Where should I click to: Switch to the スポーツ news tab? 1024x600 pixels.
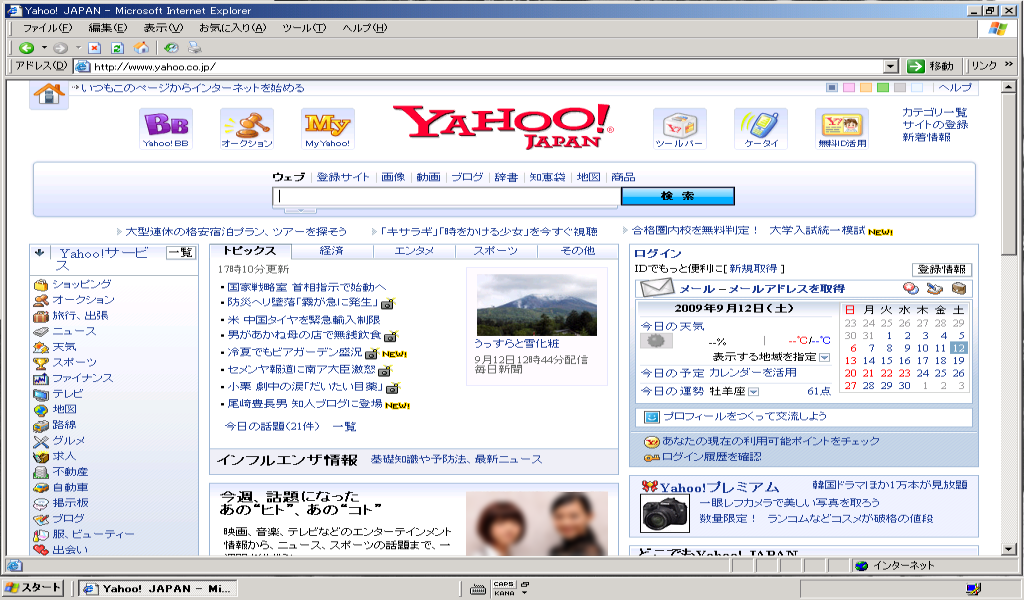pos(496,251)
